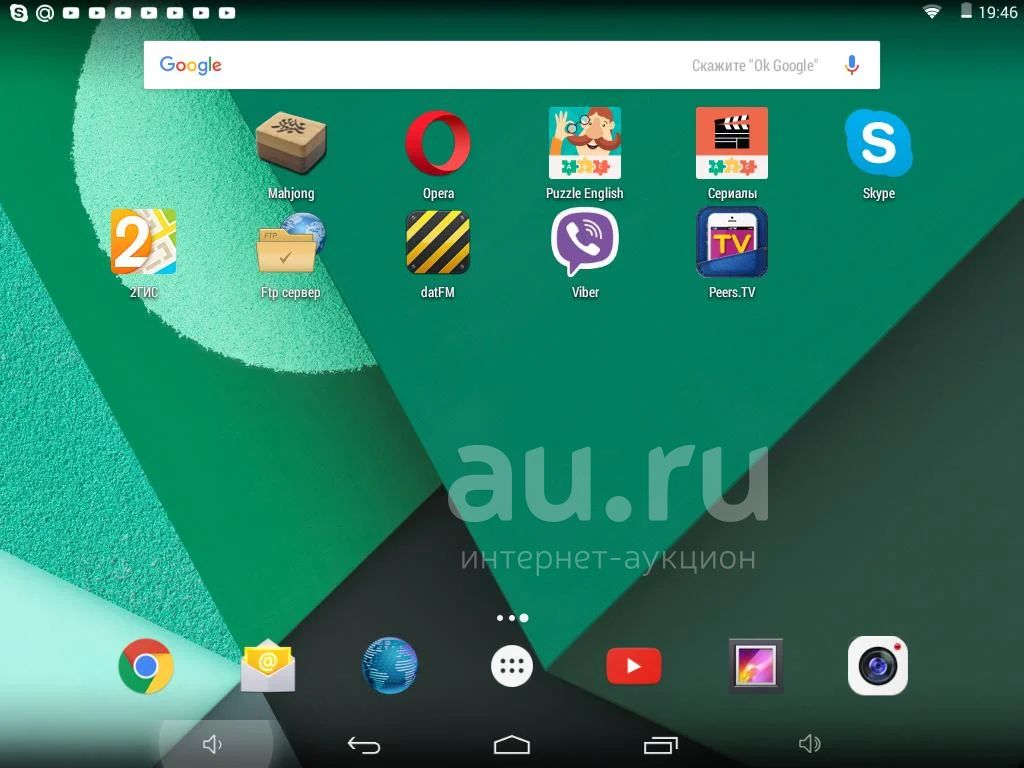Viewport: 1024px width, 768px height.
Task: Tap the battery status icon
Action: click(967, 11)
